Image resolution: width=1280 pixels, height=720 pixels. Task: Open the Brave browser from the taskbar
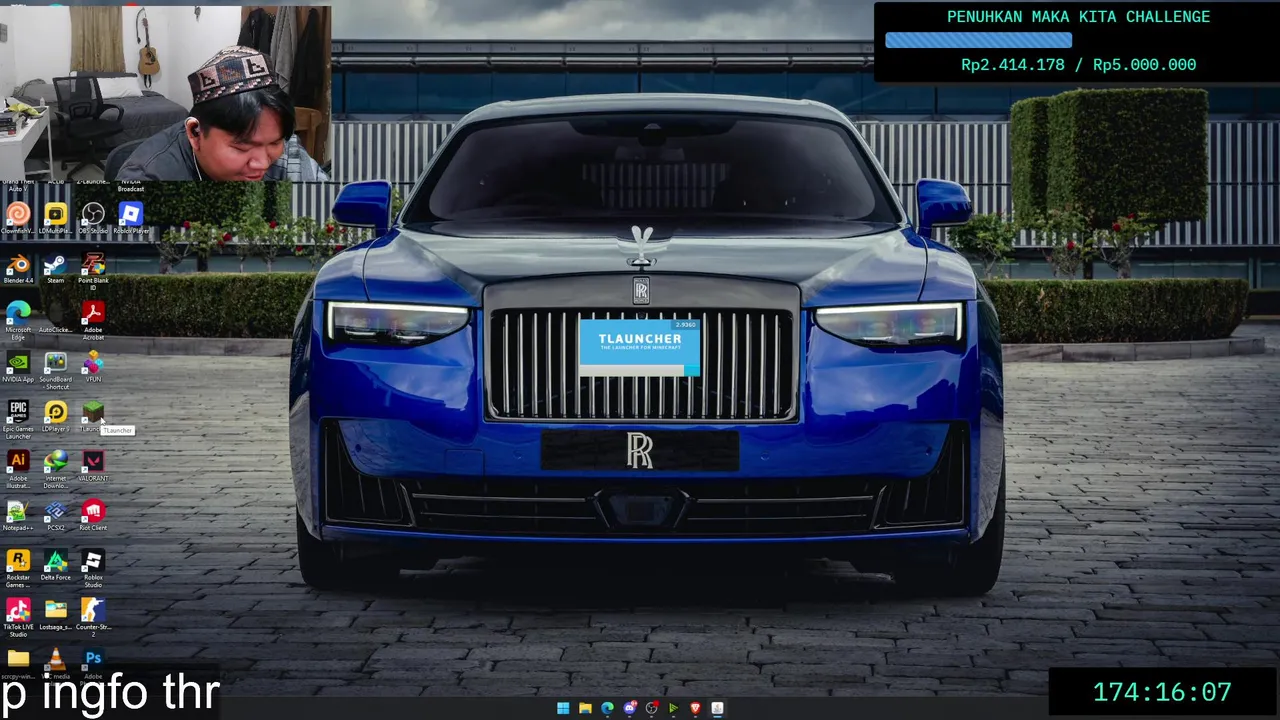(x=695, y=708)
